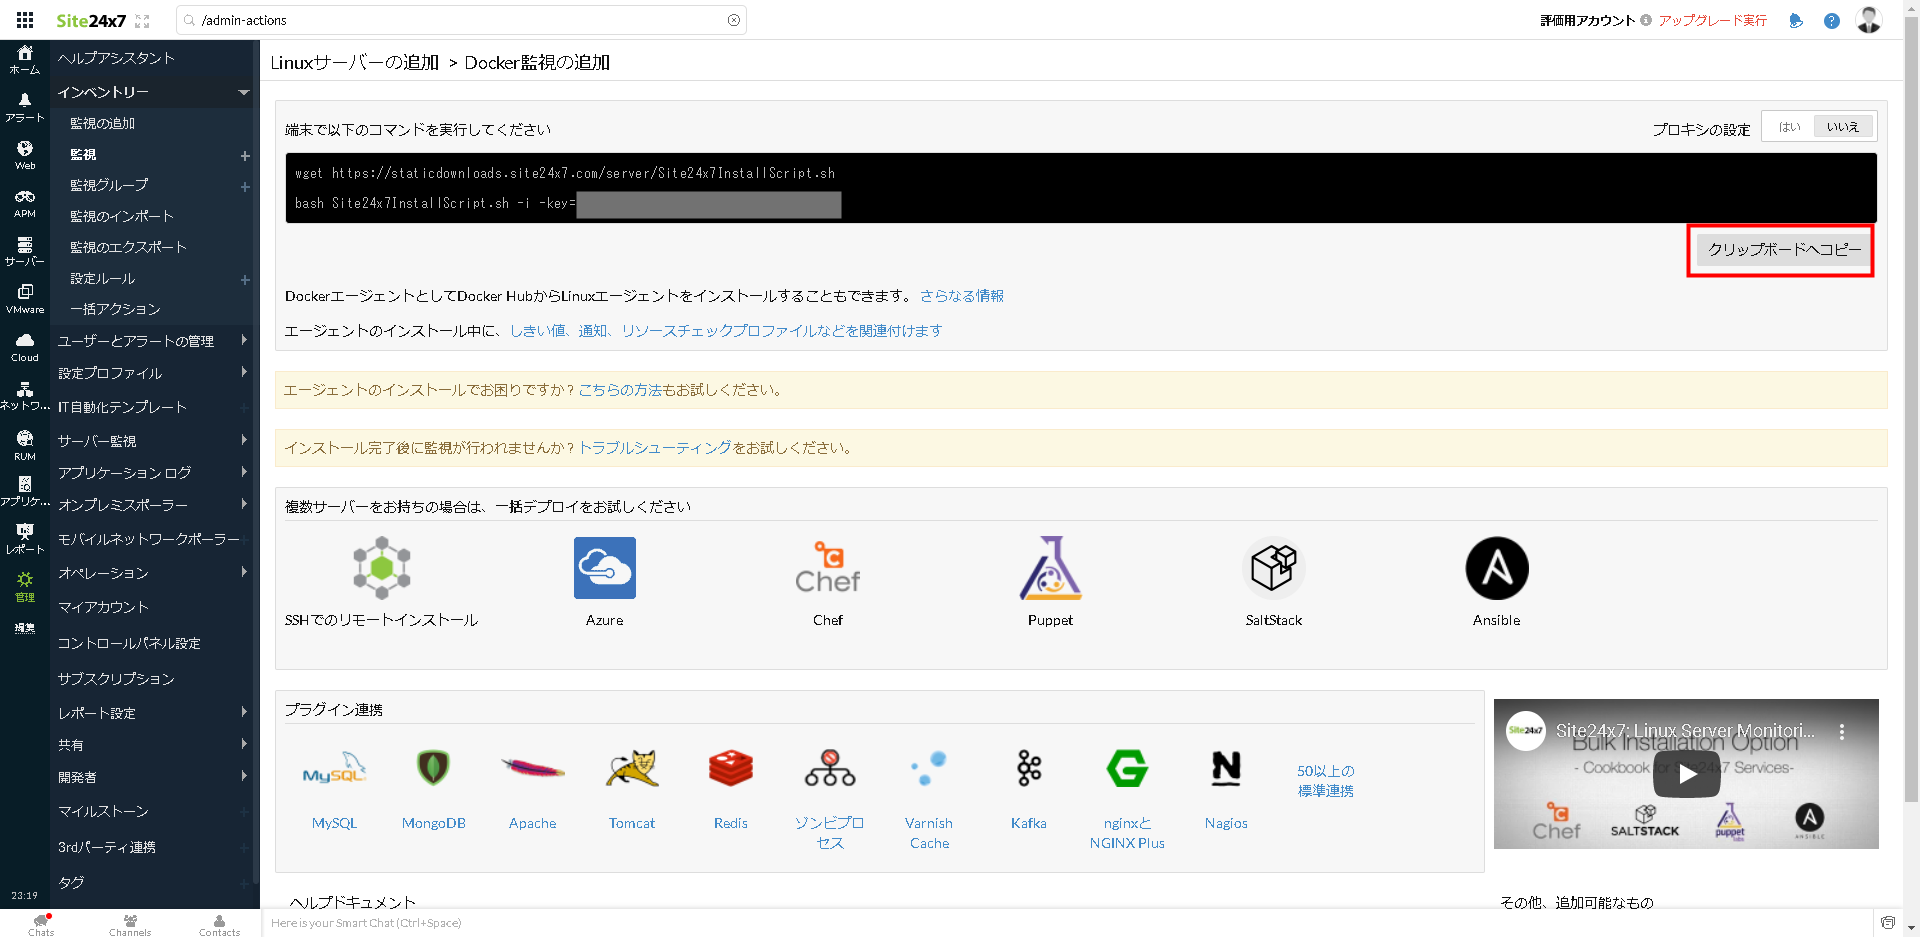Open the Channels tab at bottom
1920x937 pixels.
click(130, 924)
